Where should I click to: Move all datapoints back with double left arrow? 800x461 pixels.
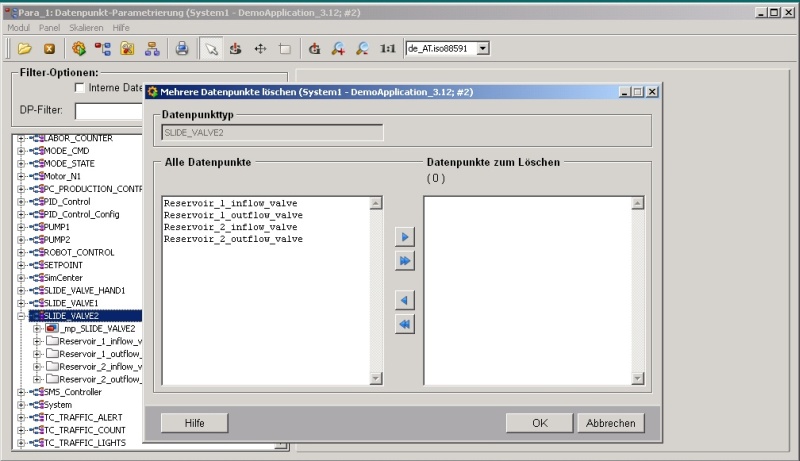405,325
